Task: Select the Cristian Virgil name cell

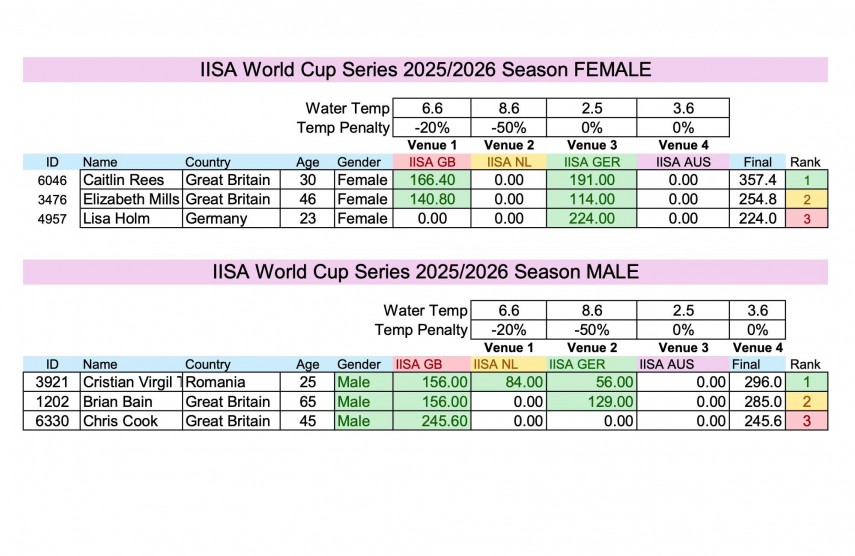Action: click(130, 382)
